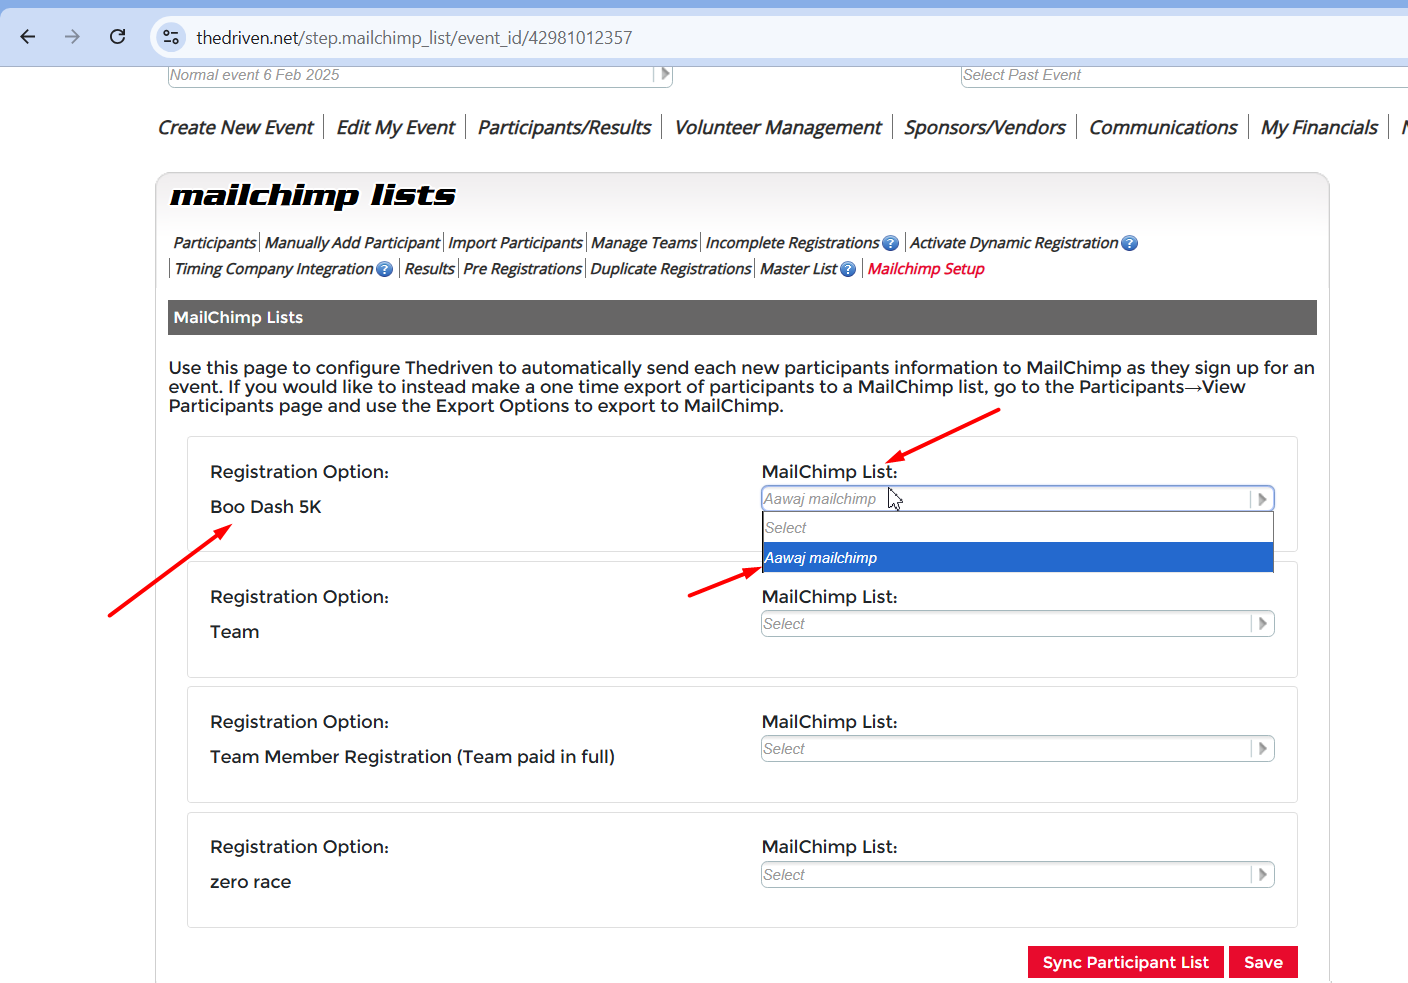Open help icon next to Timing Company Integration
This screenshot has height=983, width=1408.
[385, 269]
